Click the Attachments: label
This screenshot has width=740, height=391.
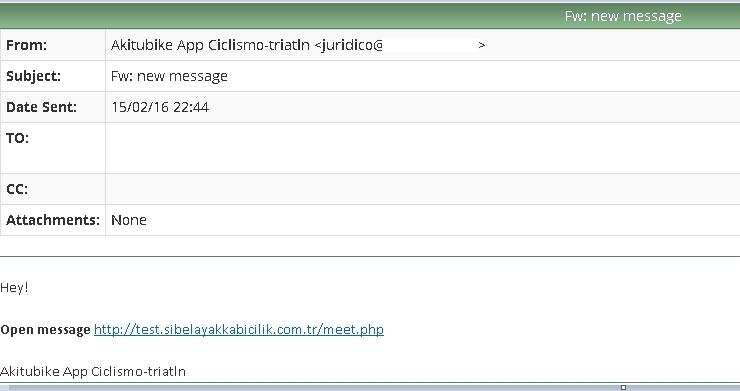pyautogui.click(x=53, y=220)
